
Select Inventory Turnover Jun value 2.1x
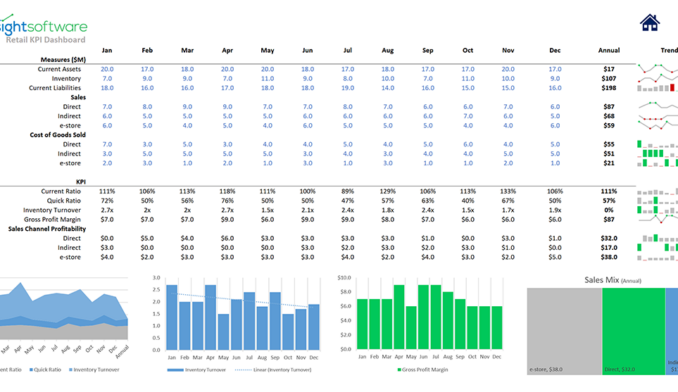(x=307, y=210)
